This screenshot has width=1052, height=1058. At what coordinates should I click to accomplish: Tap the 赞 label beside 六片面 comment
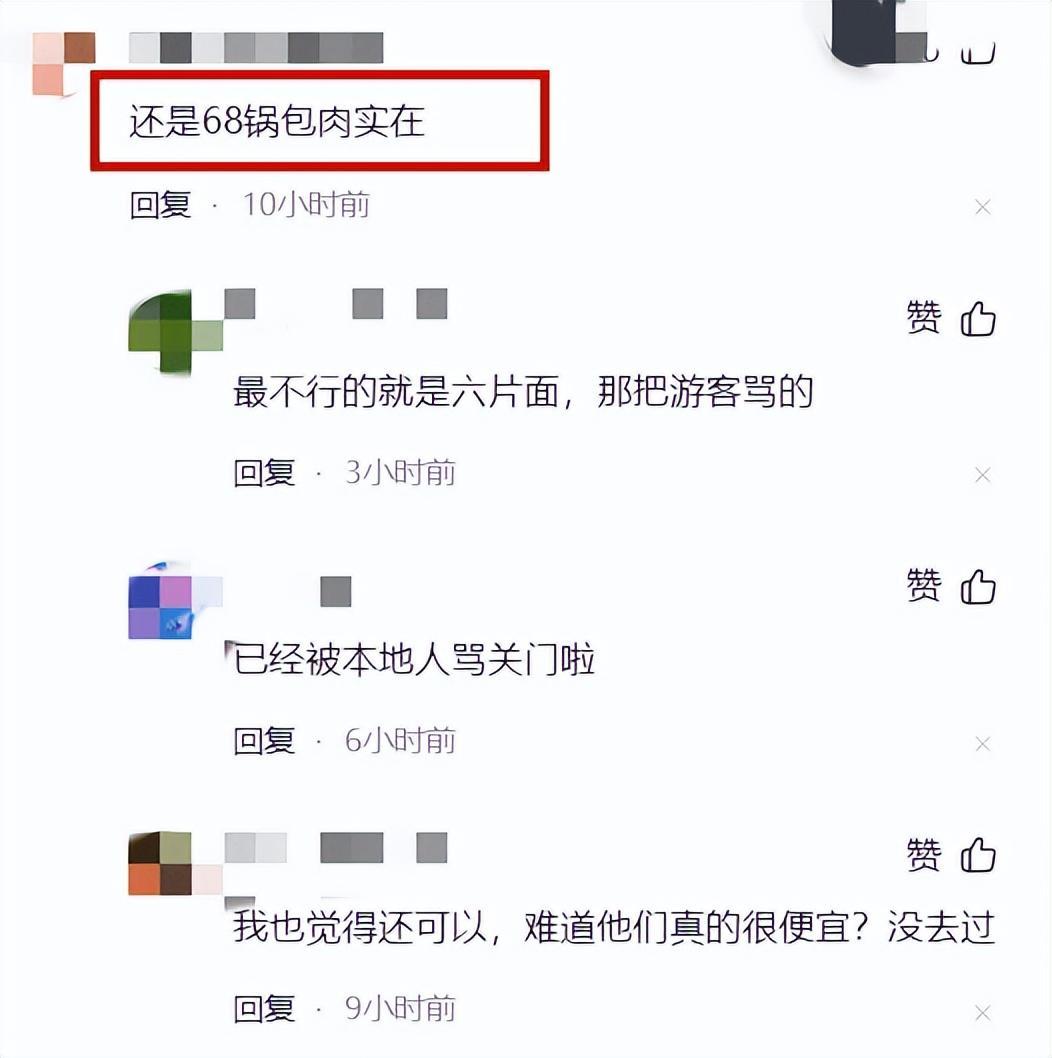pyautogui.click(x=924, y=318)
